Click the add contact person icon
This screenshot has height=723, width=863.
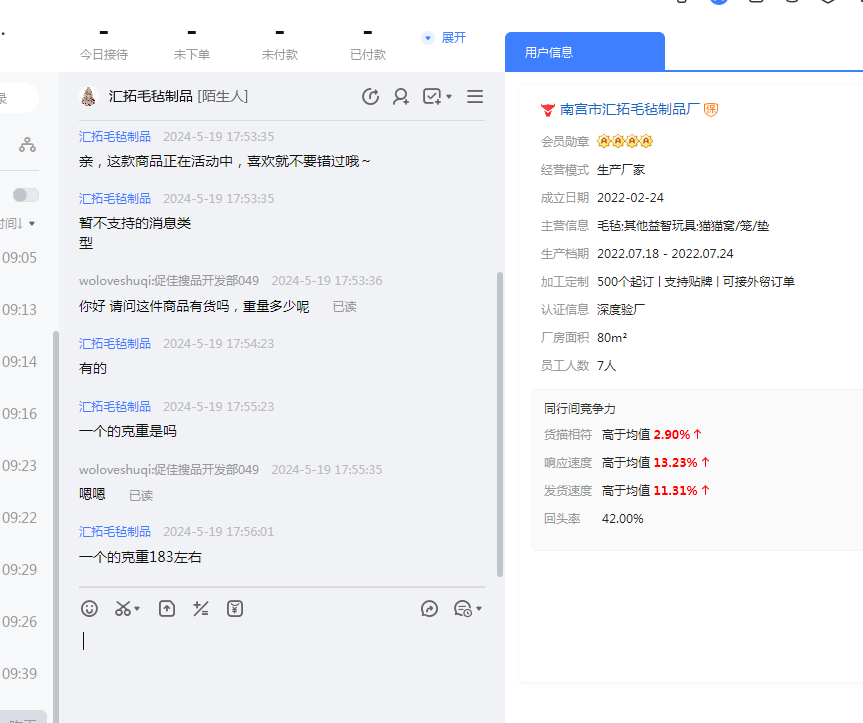tap(401, 97)
